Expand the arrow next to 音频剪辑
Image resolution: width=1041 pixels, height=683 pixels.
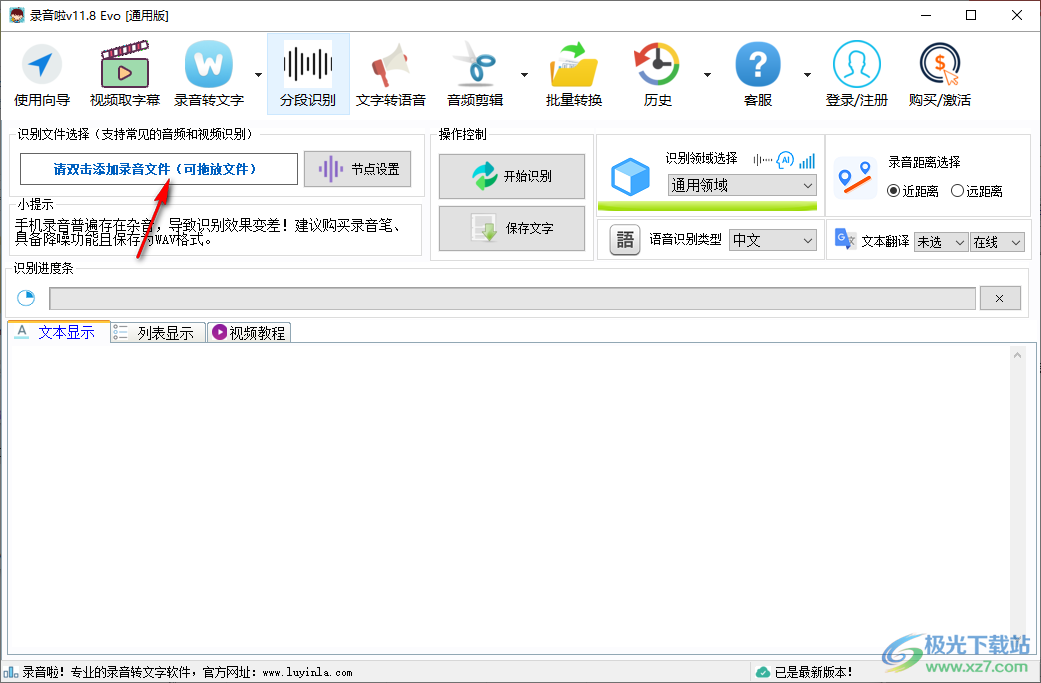(x=524, y=75)
